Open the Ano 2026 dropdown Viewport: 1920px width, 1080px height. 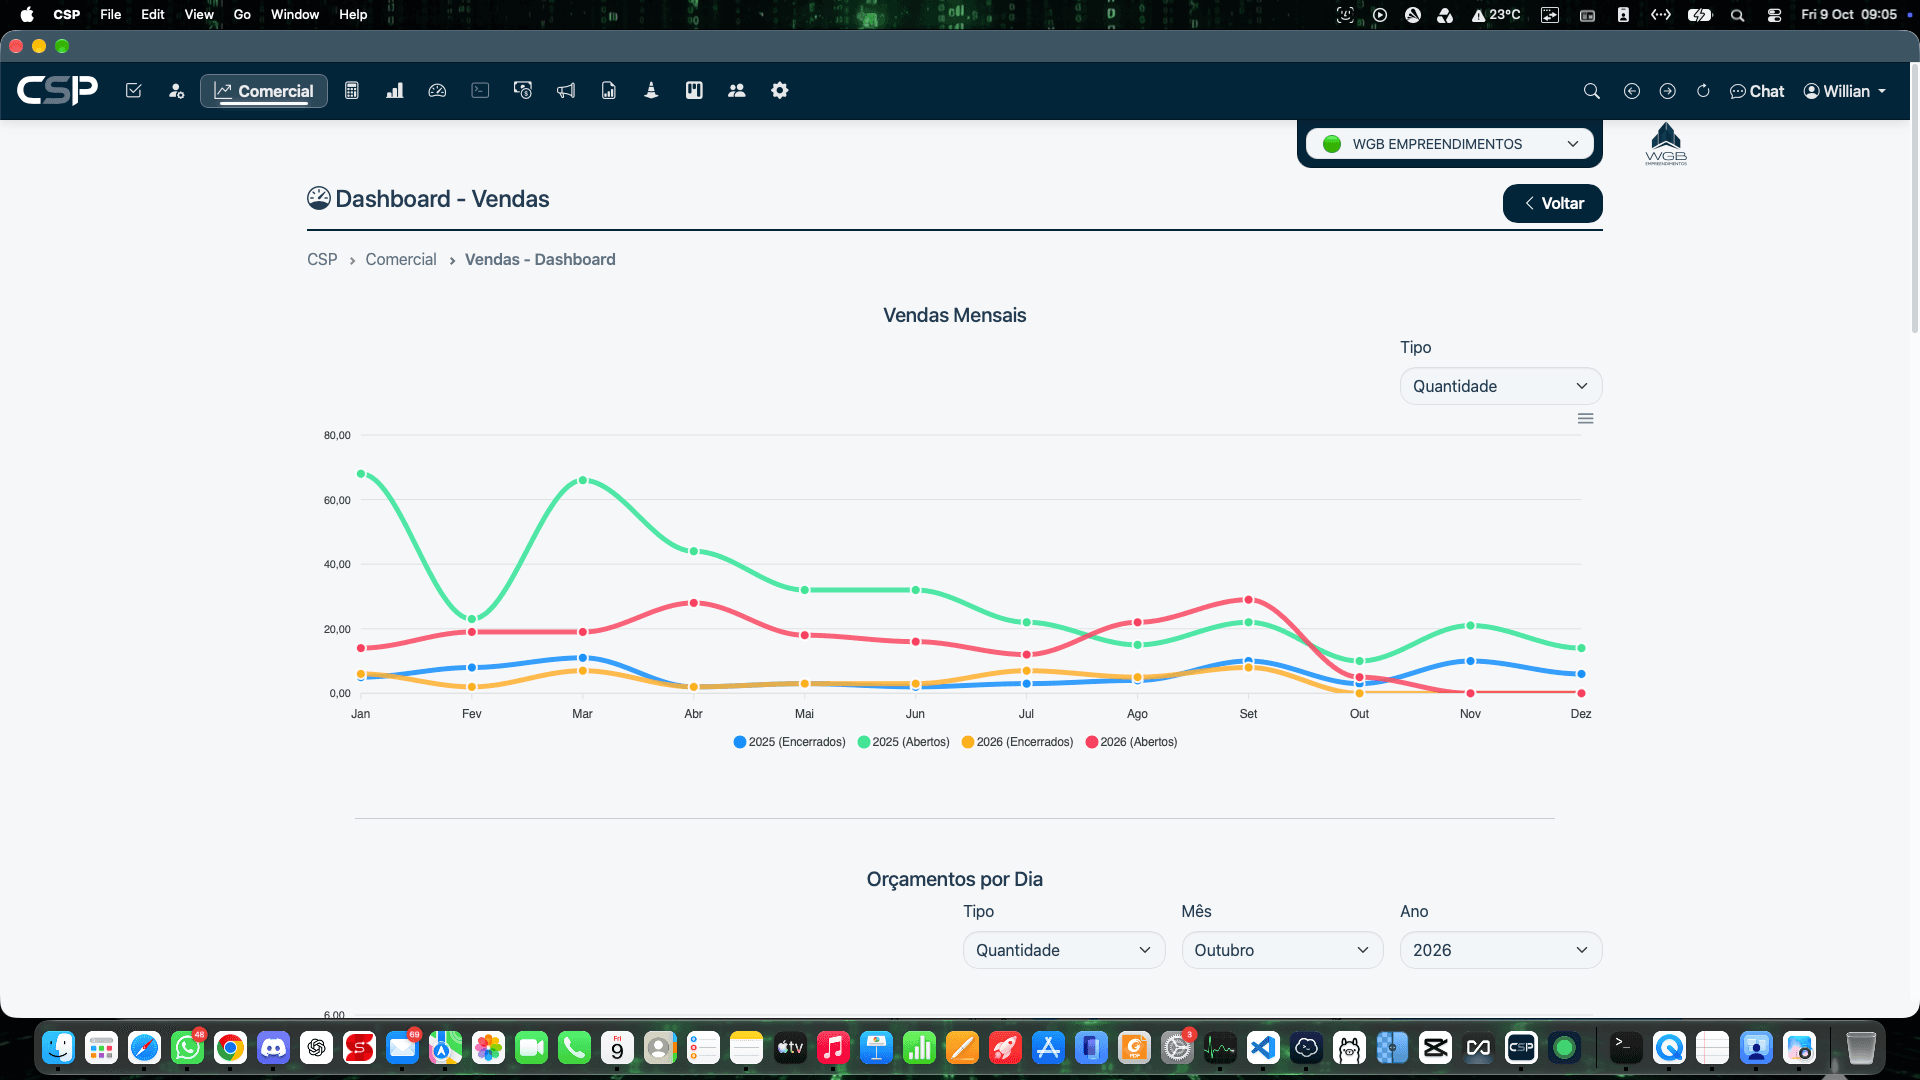click(x=1501, y=950)
